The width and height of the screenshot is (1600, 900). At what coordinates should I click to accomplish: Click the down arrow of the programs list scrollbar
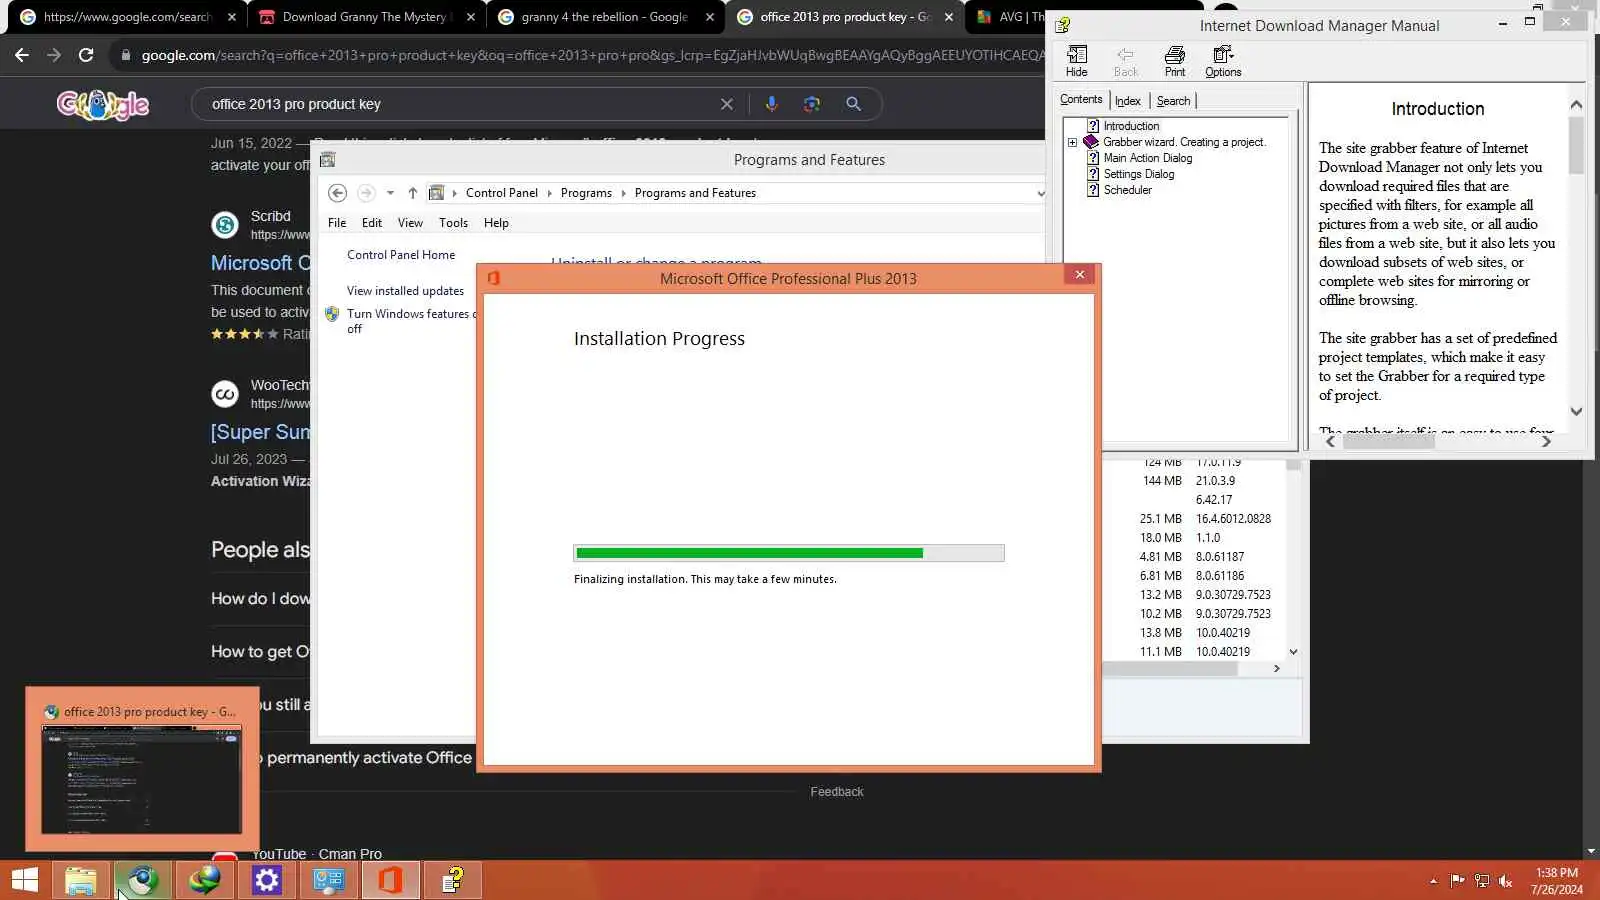pos(1293,652)
